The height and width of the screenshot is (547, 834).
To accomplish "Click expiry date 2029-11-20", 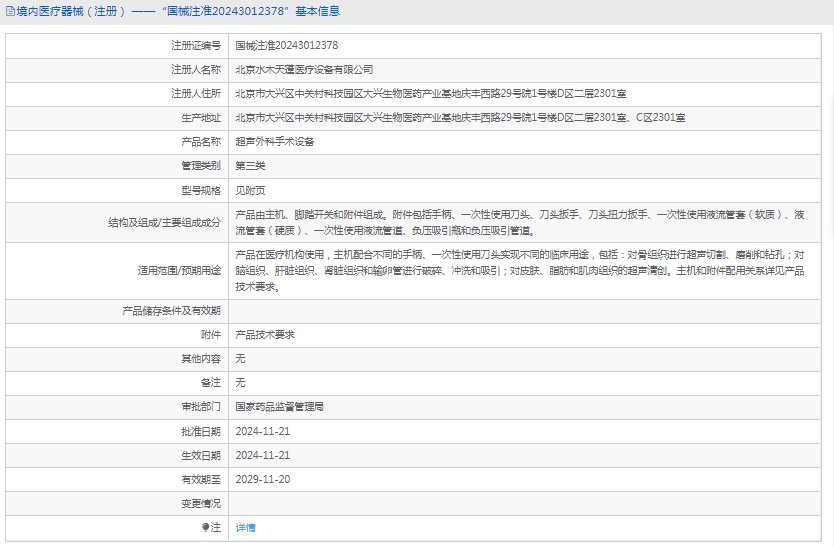I will click(262, 479).
